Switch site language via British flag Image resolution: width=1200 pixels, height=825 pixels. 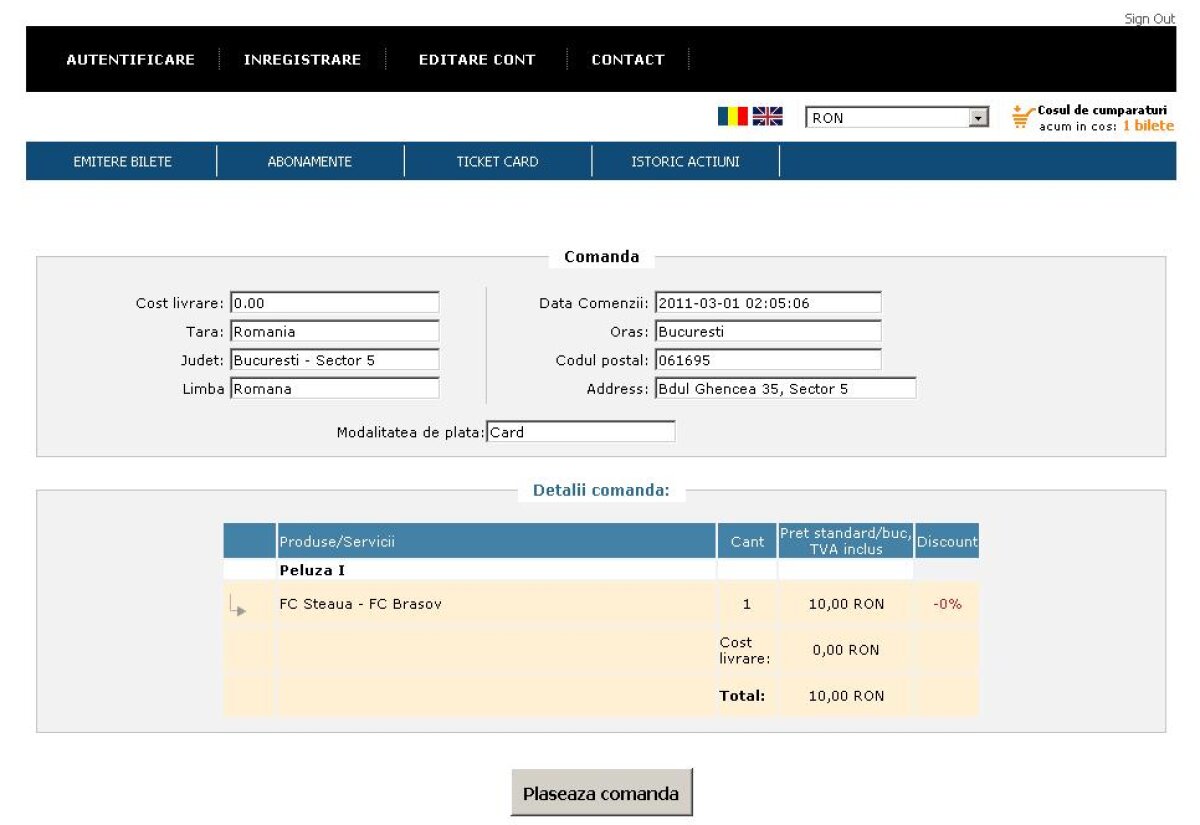[x=766, y=115]
